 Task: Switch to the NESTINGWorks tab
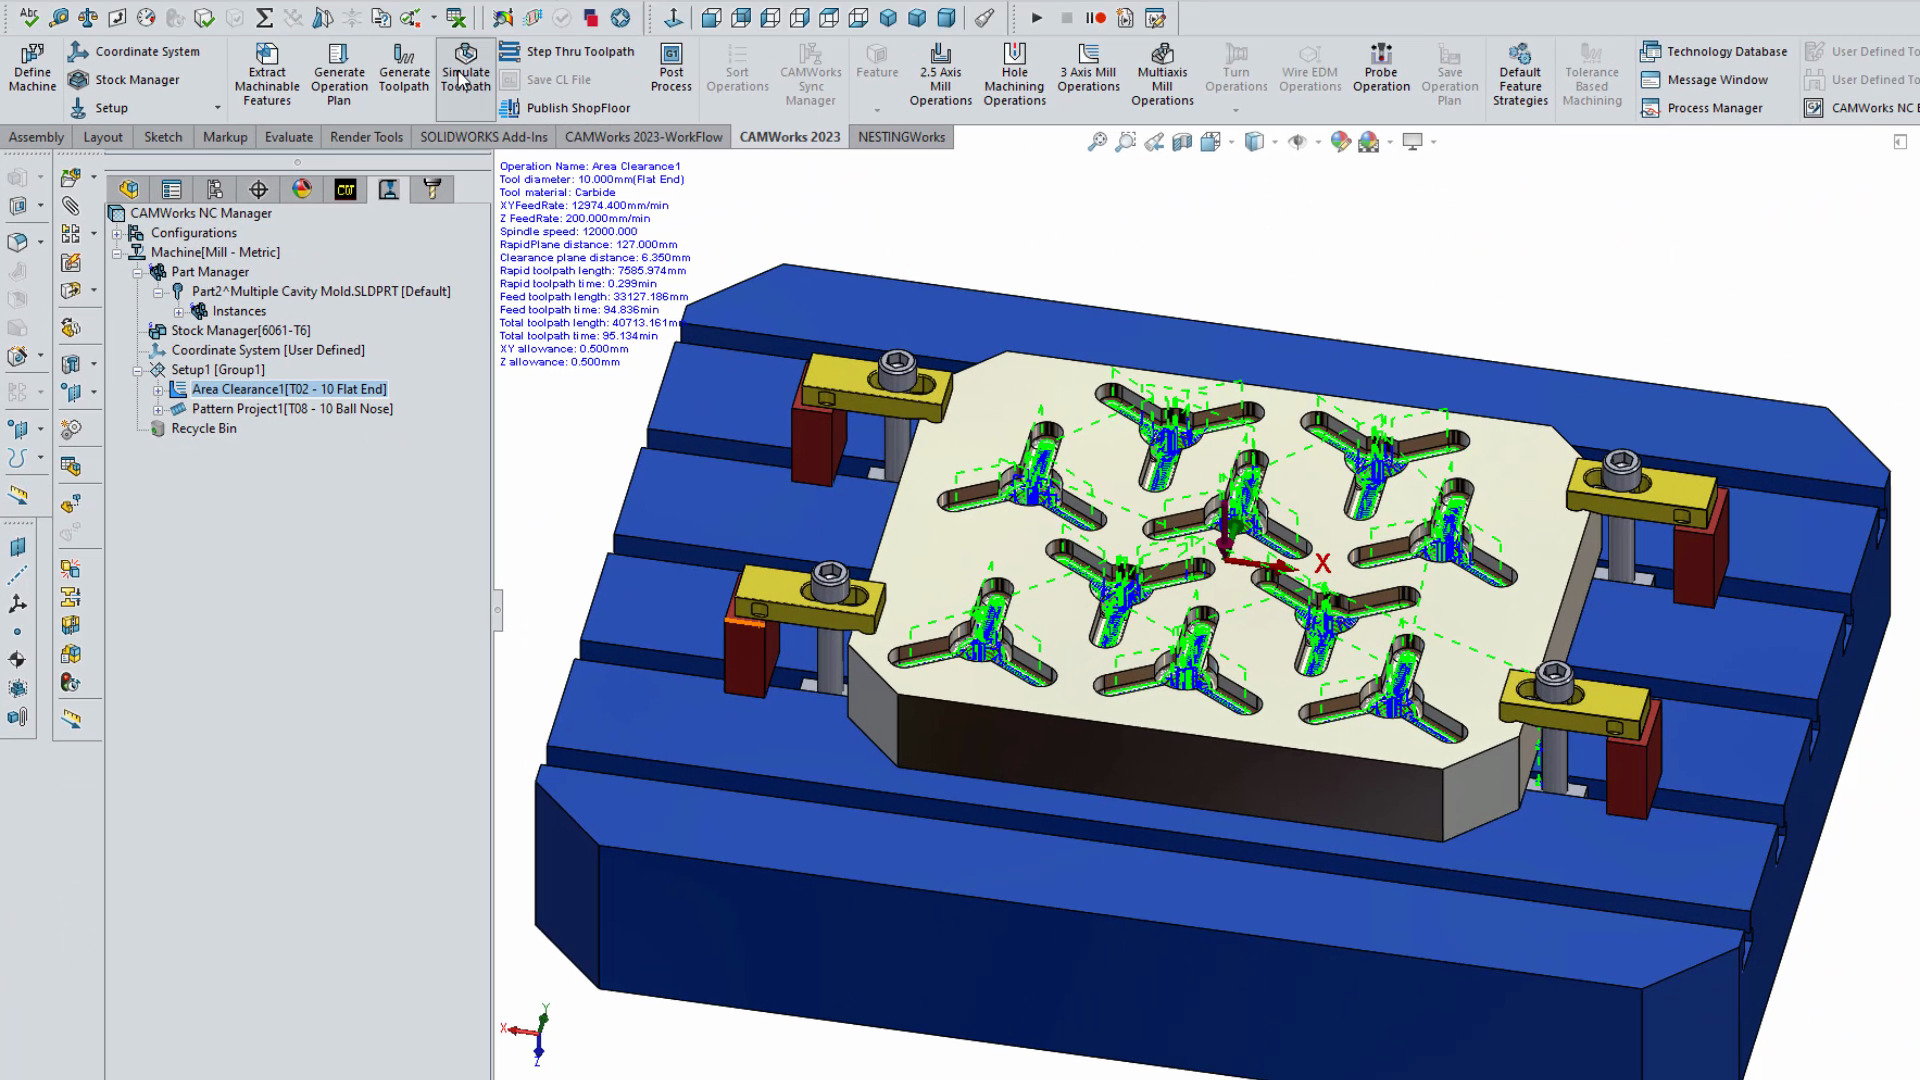(900, 137)
